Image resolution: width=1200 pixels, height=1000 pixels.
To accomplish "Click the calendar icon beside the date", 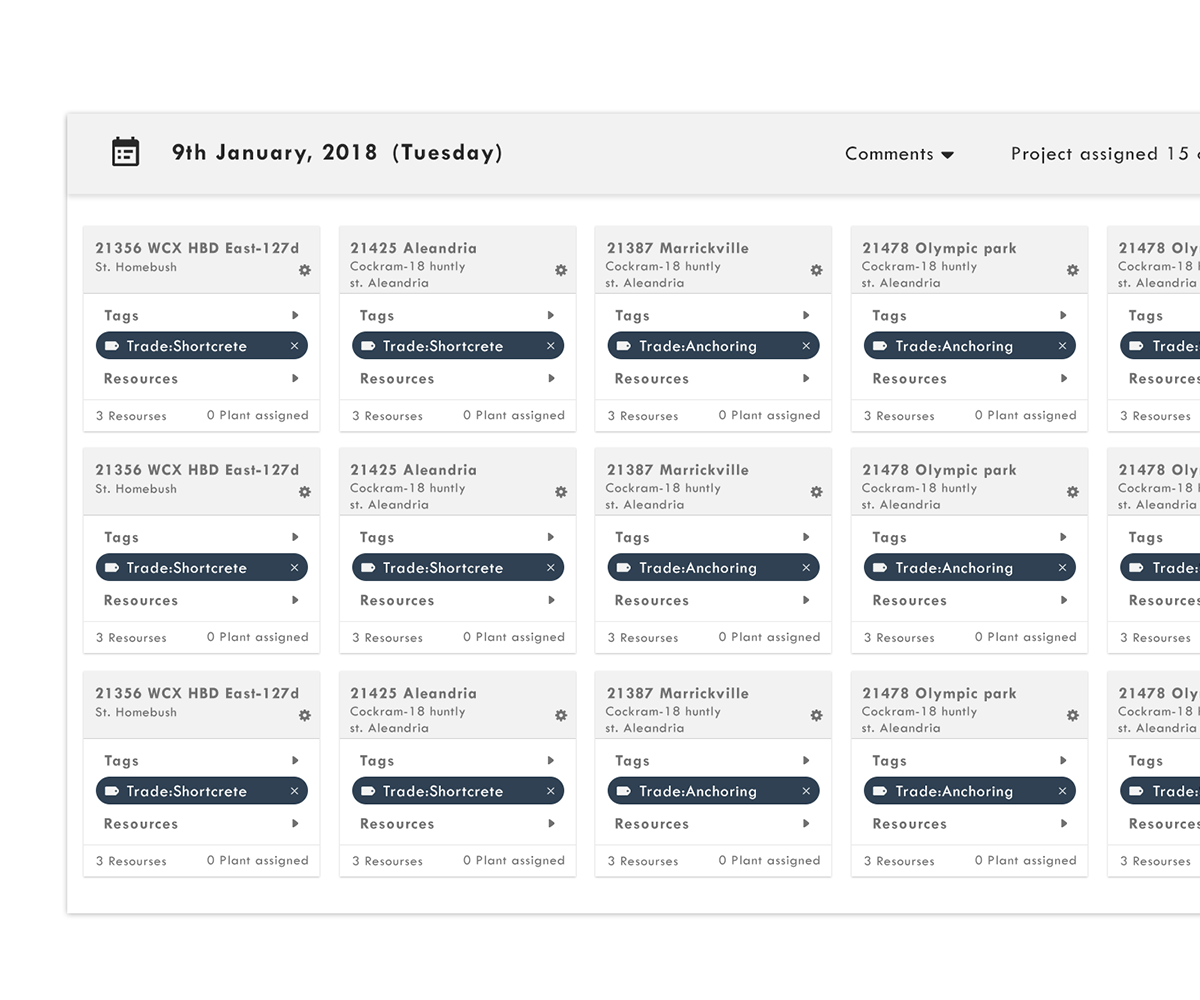I will pos(125,152).
